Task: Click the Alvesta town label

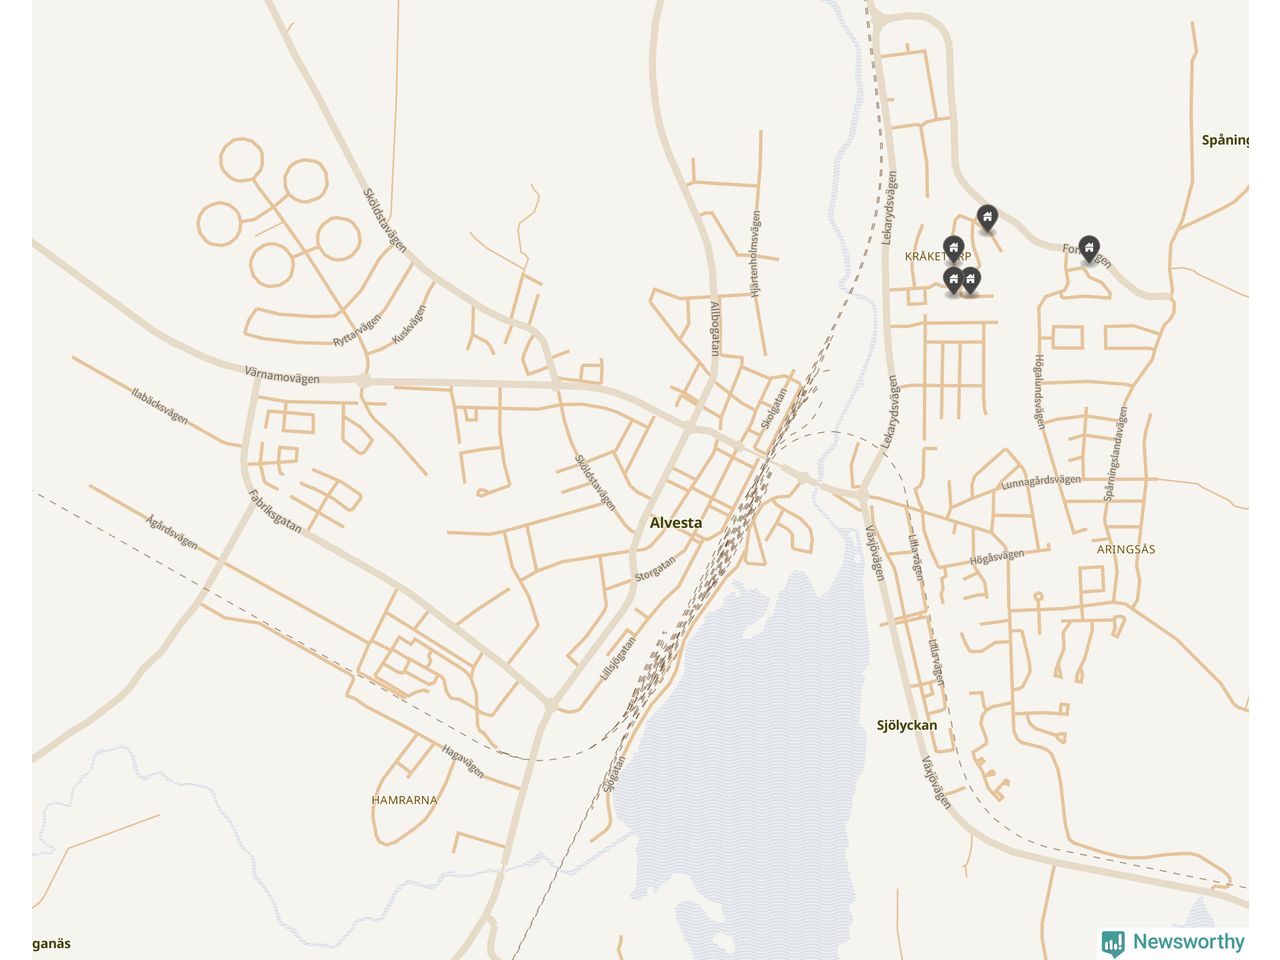Action: click(x=676, y=522)
